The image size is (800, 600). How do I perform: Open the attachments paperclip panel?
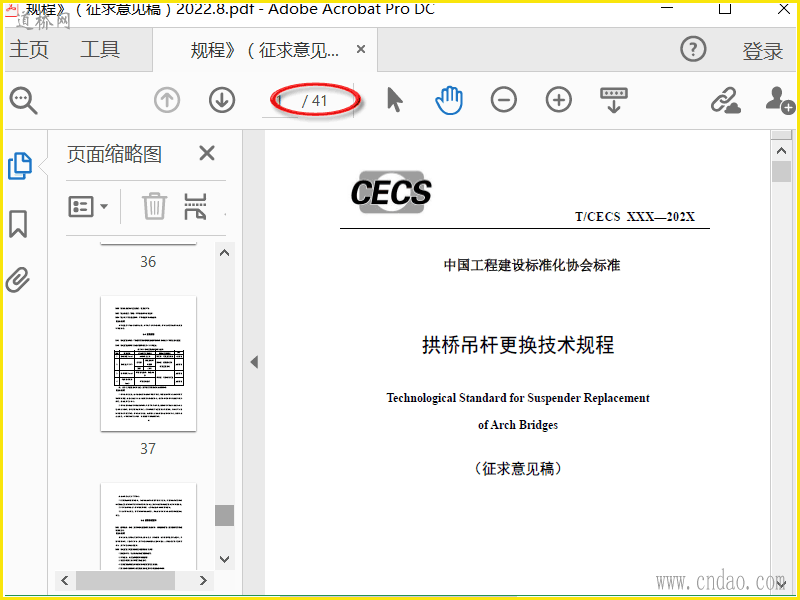pyautogui.click(x=18, y=280)
